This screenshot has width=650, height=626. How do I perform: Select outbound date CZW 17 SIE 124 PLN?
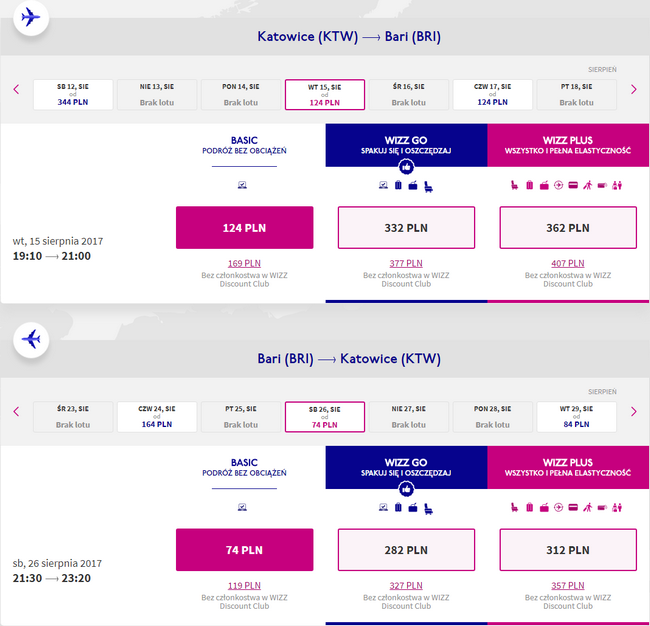(491, 95)
